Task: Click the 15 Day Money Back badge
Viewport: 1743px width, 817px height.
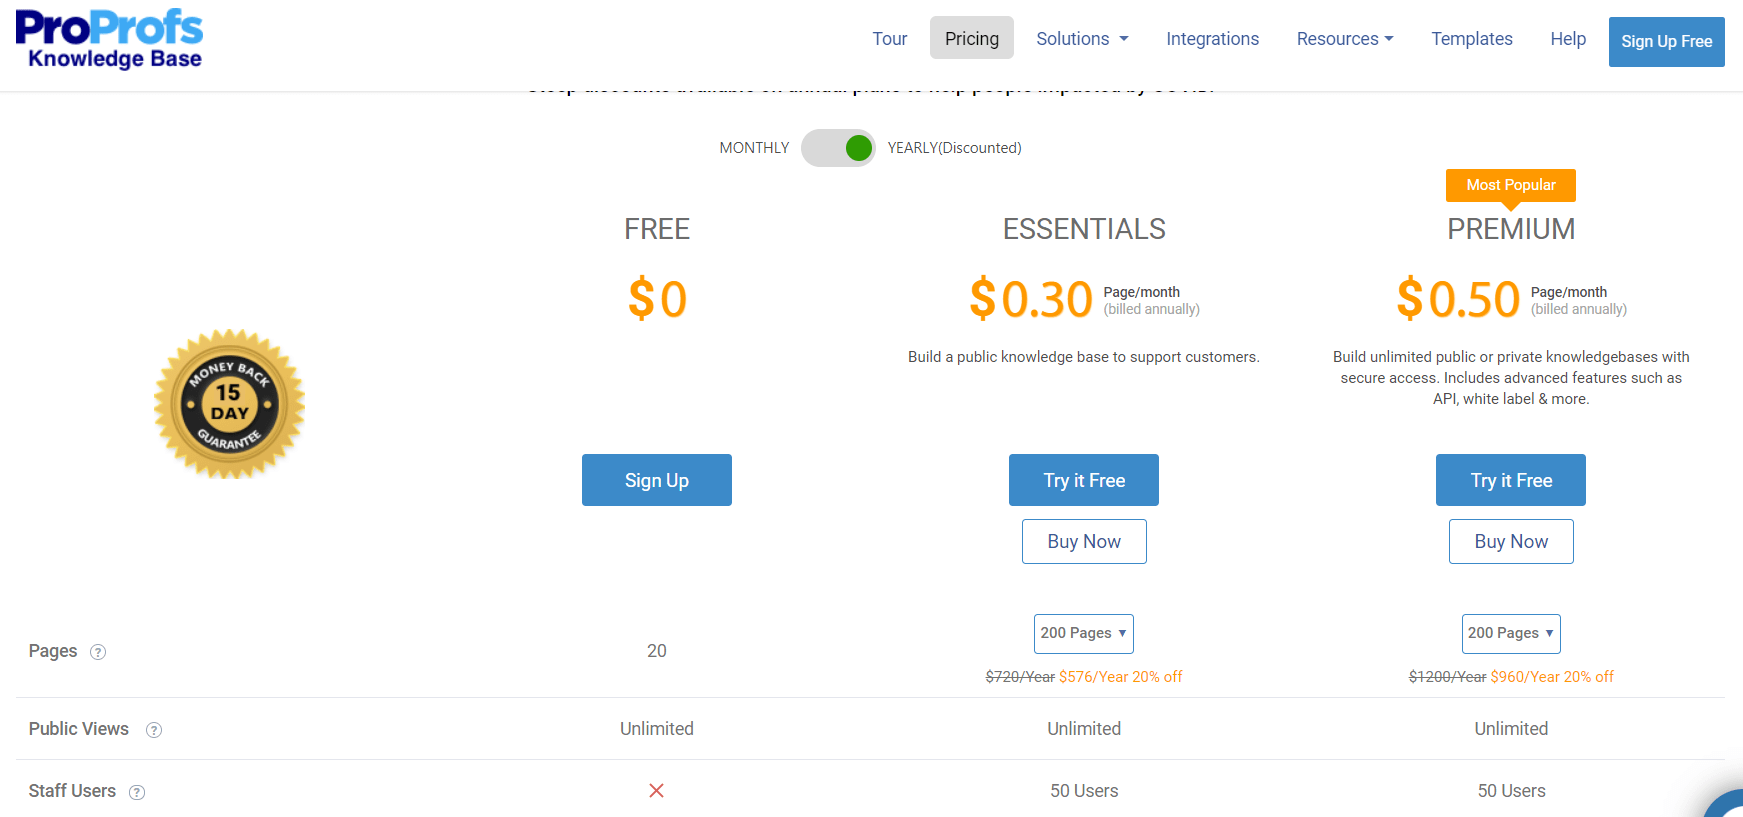Action: pos(229,404)
